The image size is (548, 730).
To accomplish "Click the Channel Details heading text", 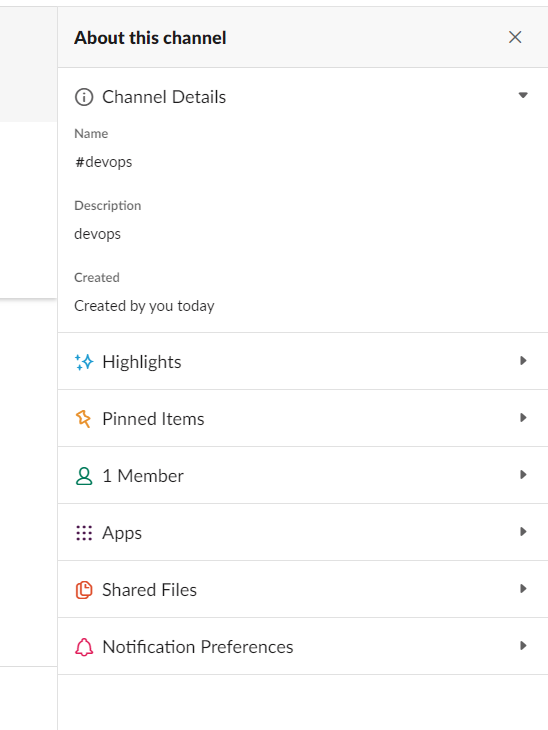I will pyautogui.click(x=164, y=97).
